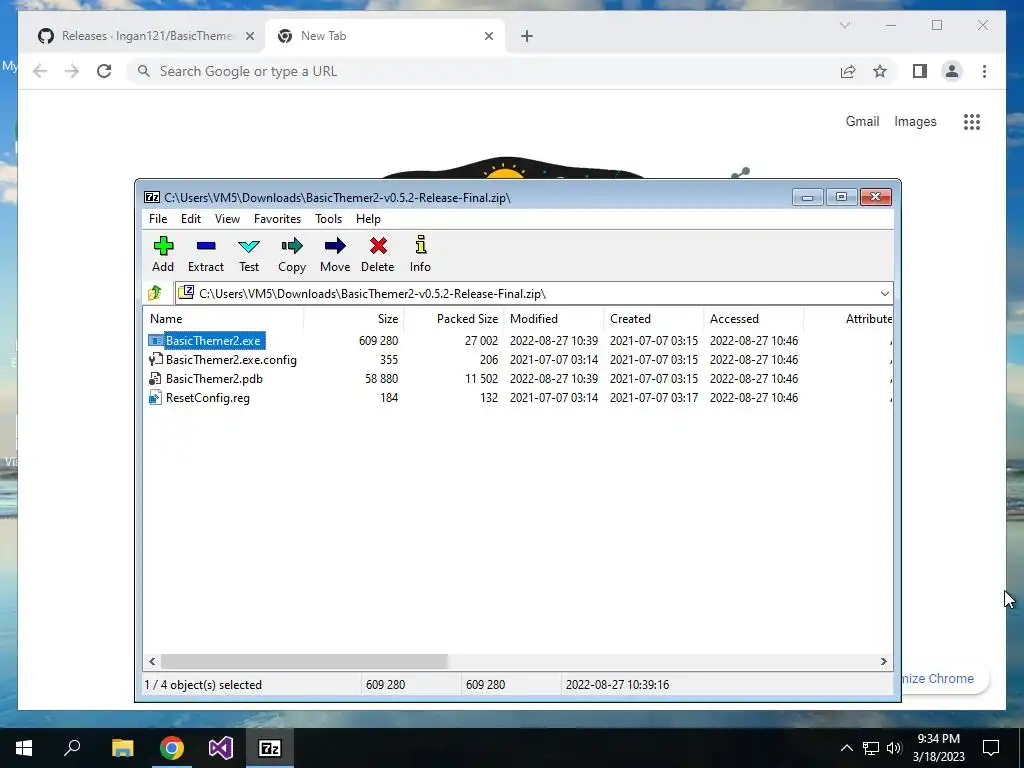1024x768 pixels.
Task: Go forward in Chrome browser
Action: (72, 71)
